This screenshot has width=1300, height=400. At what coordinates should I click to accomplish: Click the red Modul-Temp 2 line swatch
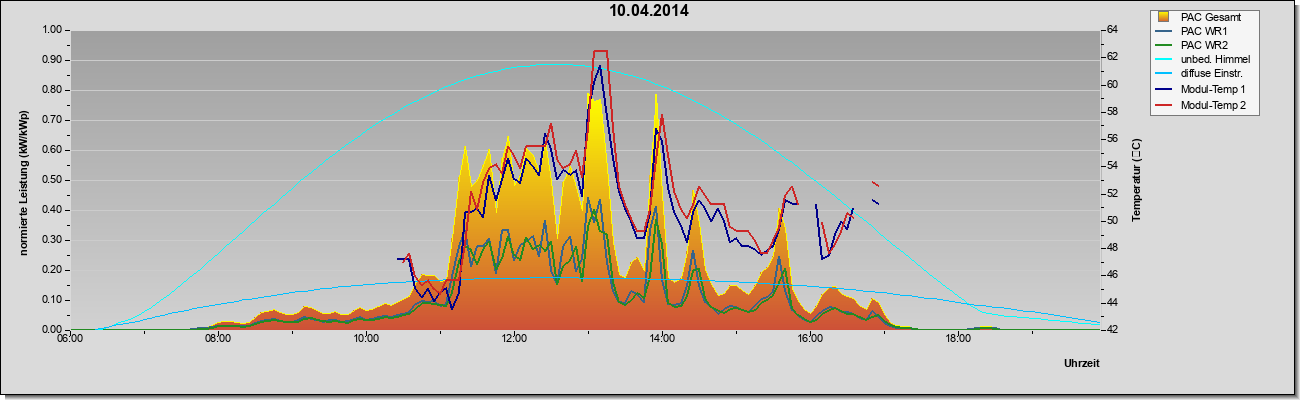pyautogui.click(x=1164, y=105)
